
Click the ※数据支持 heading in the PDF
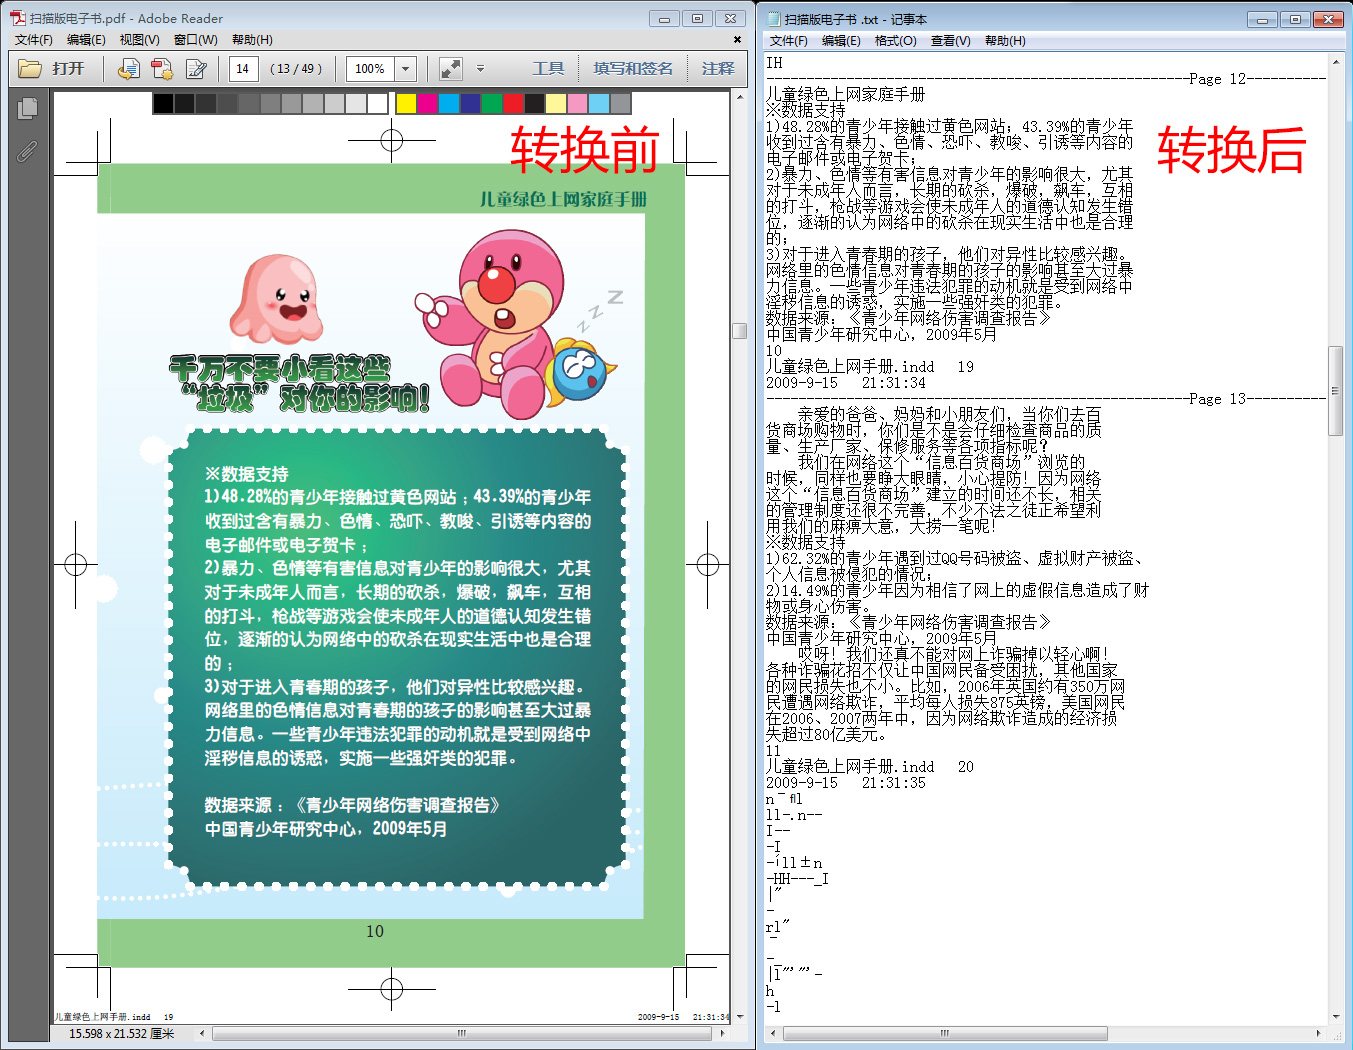pos(246,474)
